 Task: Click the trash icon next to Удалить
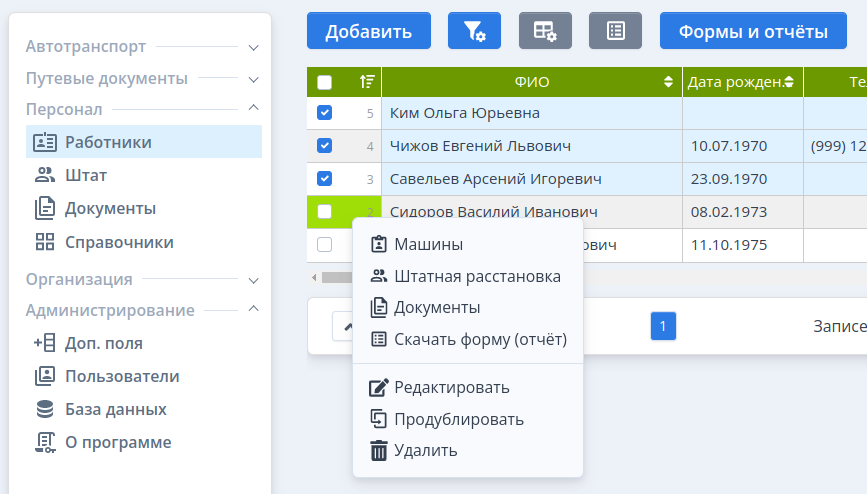click(379, 450)
